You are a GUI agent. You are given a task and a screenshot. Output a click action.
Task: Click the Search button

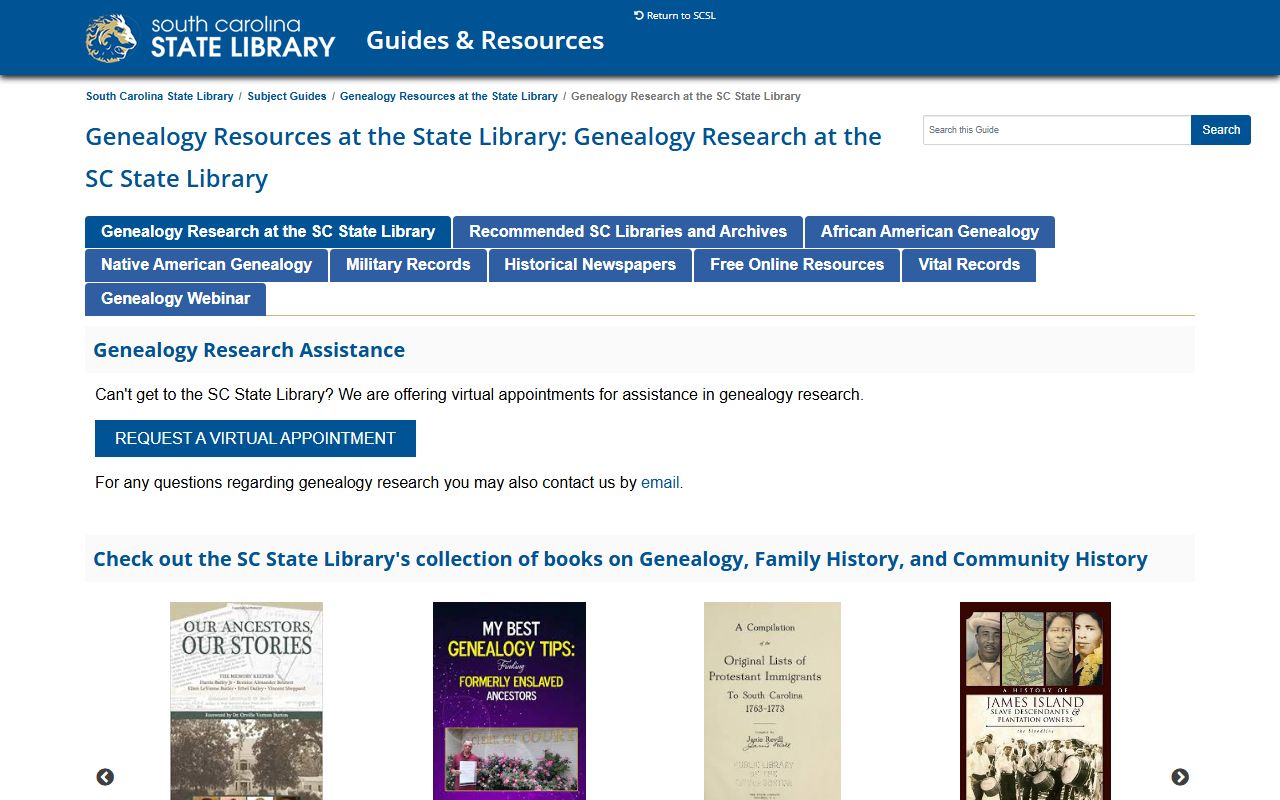(x=1221, y=130)
